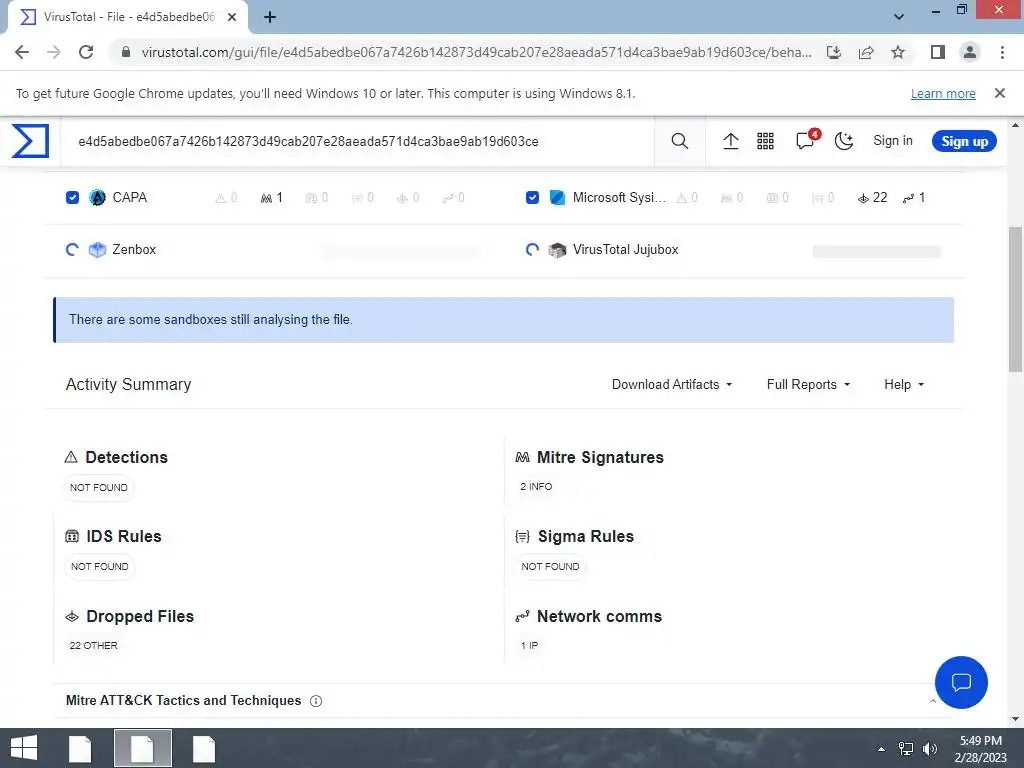The image size is (1024, 768).
Task: Click the Detections warning triangle icon
Action: [x=71, y=457]
